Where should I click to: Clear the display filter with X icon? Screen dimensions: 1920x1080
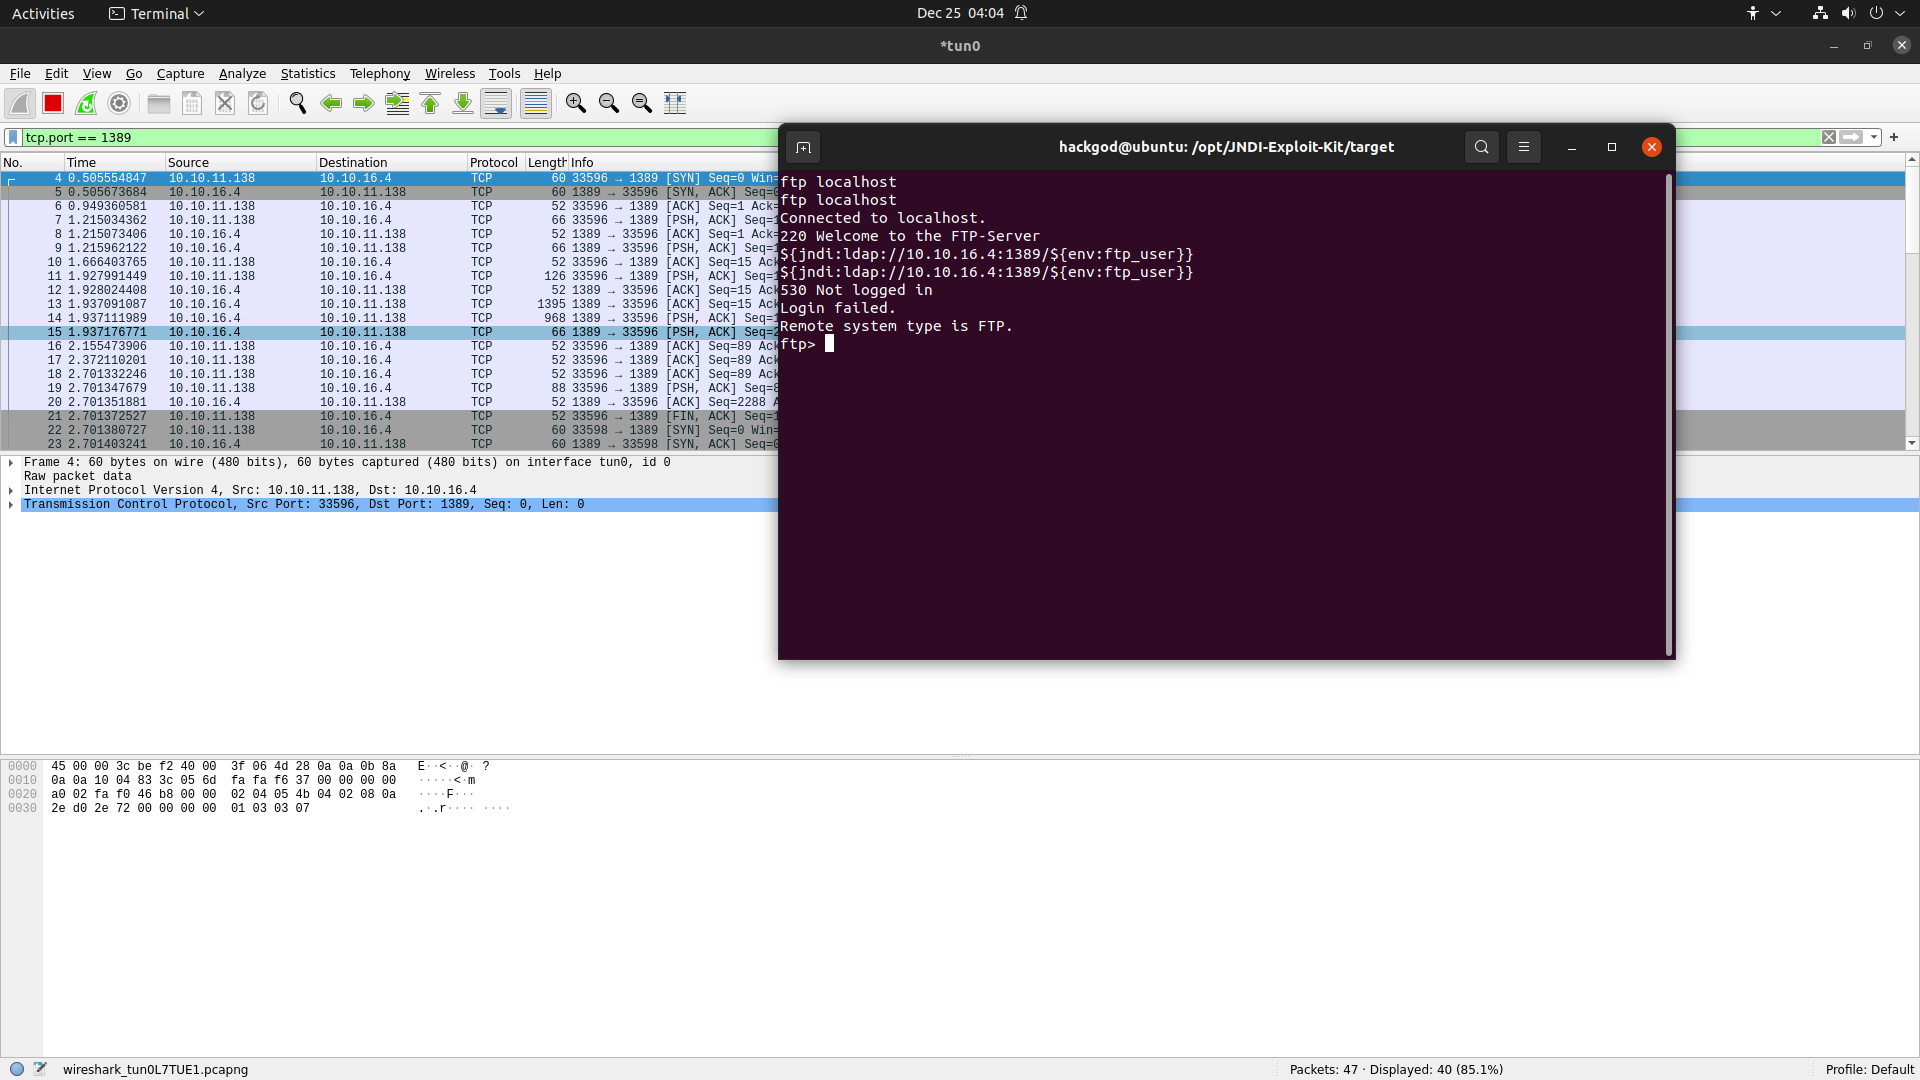[1829, 137]
